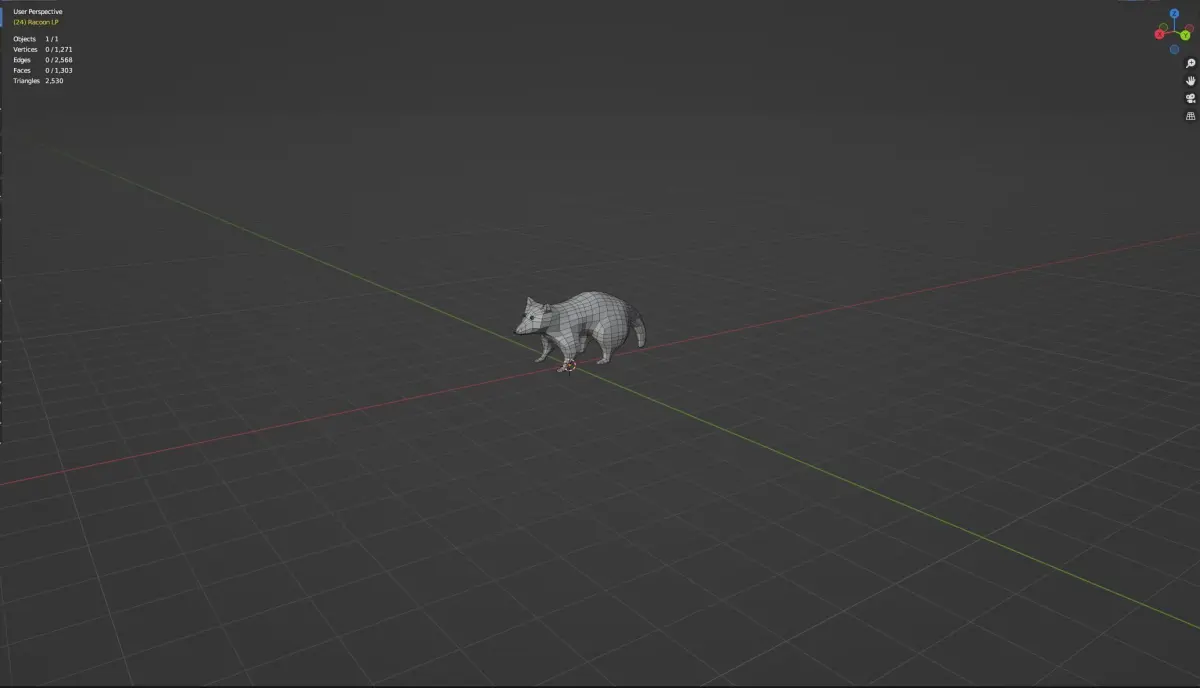Click the "Objects 1 / 1" statistic
Image resolution: width=1200 pixels, height=688 pixels.
pos(36,39)
